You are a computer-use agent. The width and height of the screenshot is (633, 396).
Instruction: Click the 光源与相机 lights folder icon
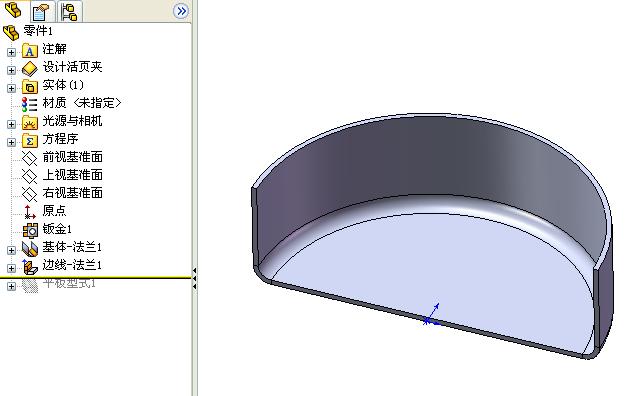pyautogui.click(x=29, y=122)
